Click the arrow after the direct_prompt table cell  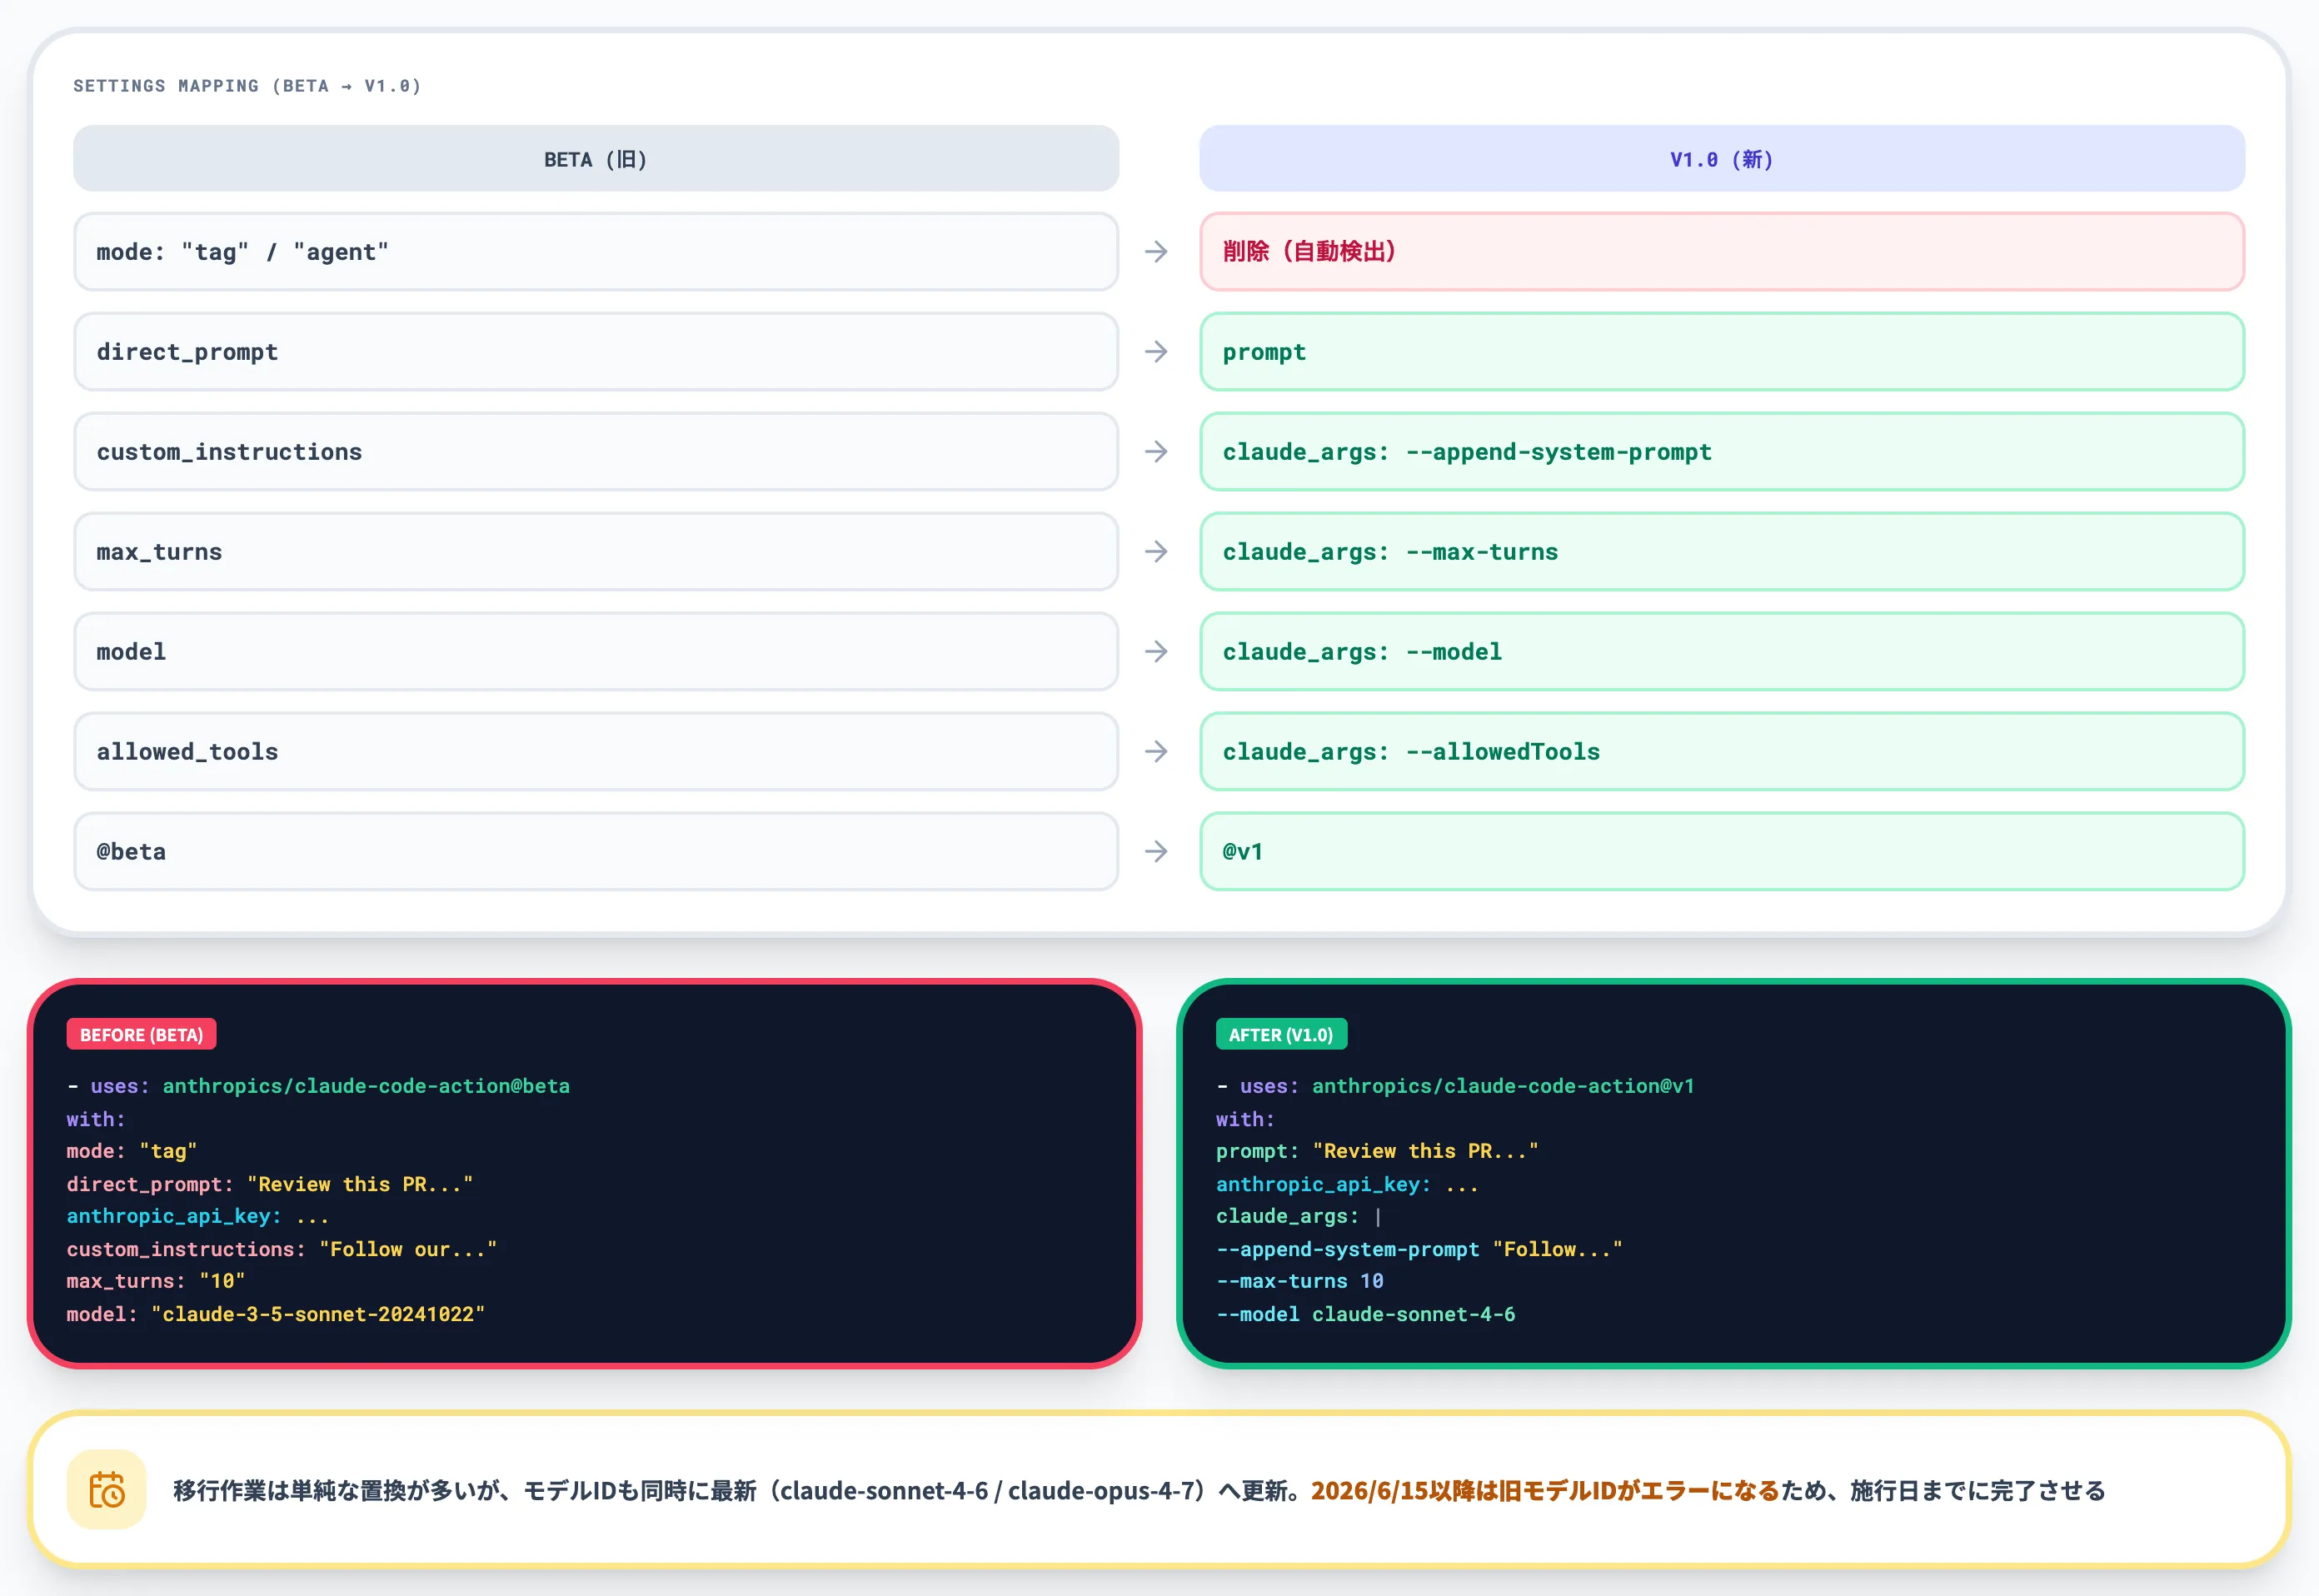tap(1157, 352)
